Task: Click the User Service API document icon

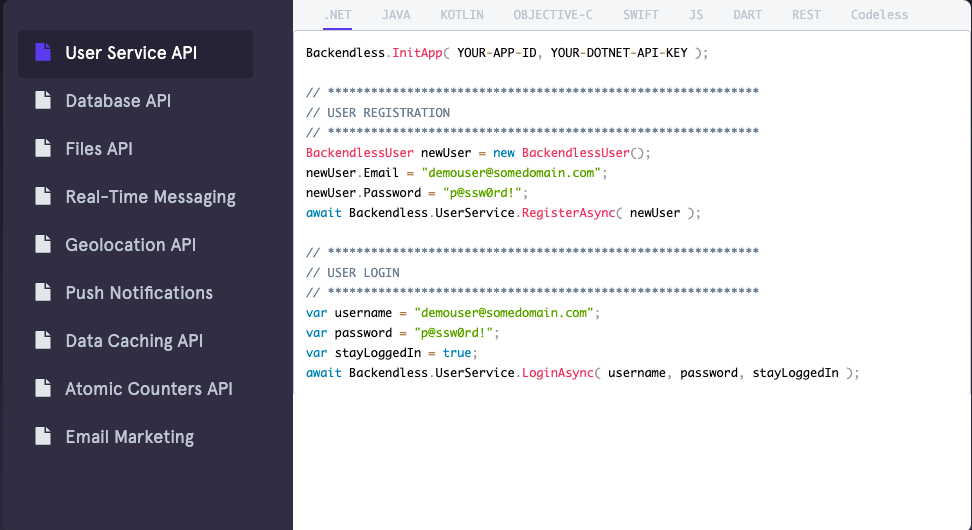Action: coord(43,52)
